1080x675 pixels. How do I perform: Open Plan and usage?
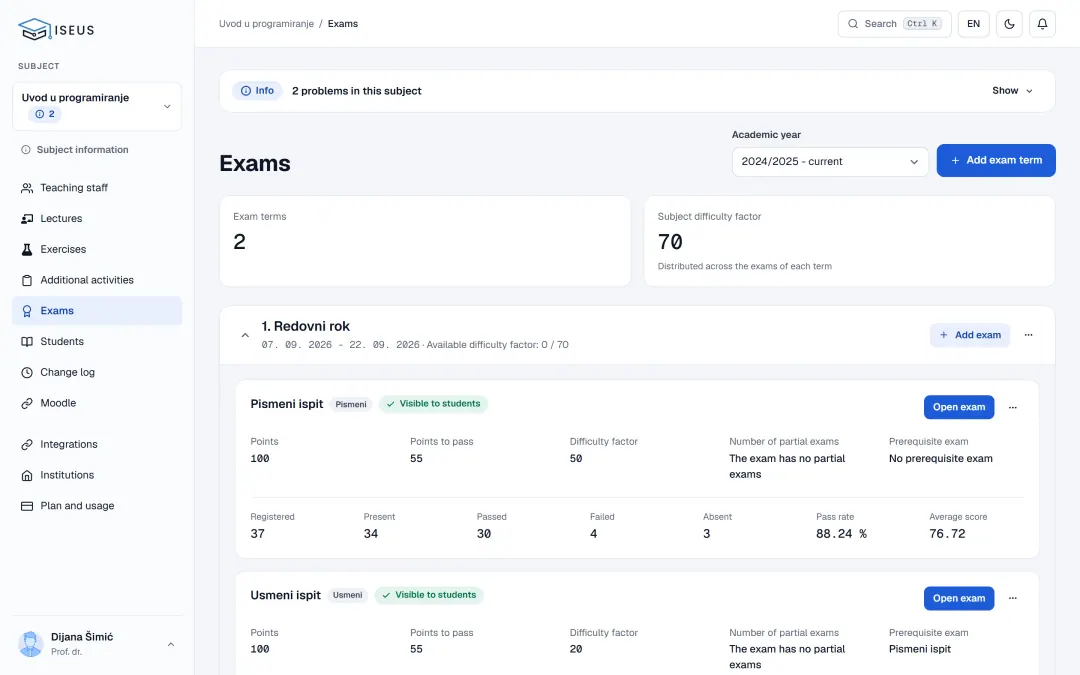click(x=97, y=506)
